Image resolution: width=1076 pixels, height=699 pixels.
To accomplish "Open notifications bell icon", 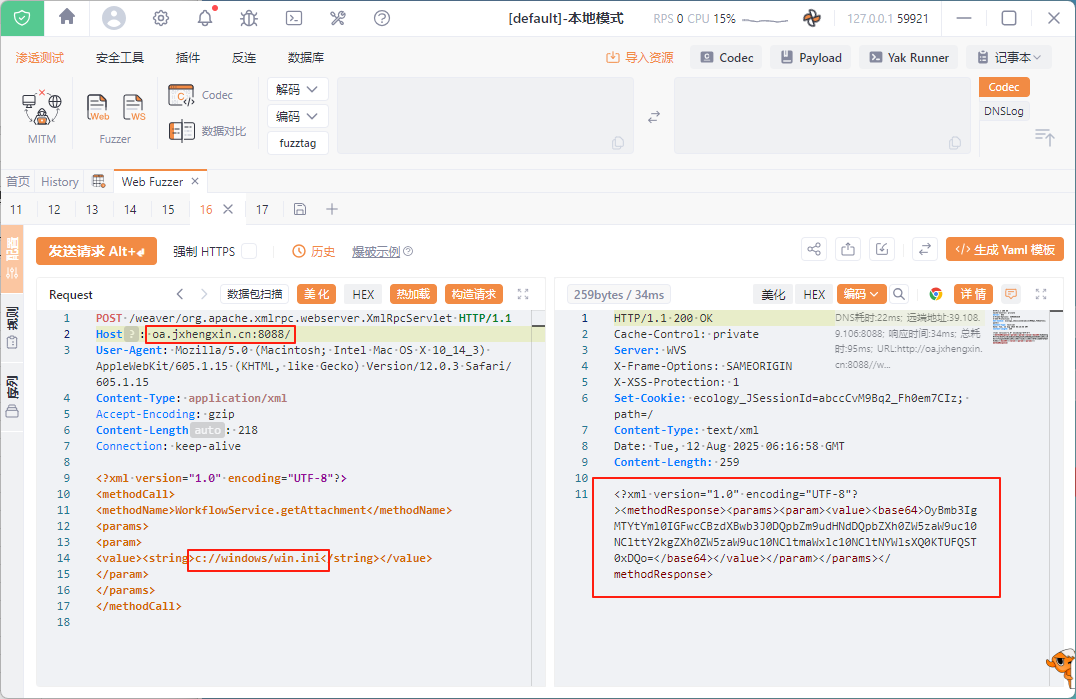I will coord(205,18).
